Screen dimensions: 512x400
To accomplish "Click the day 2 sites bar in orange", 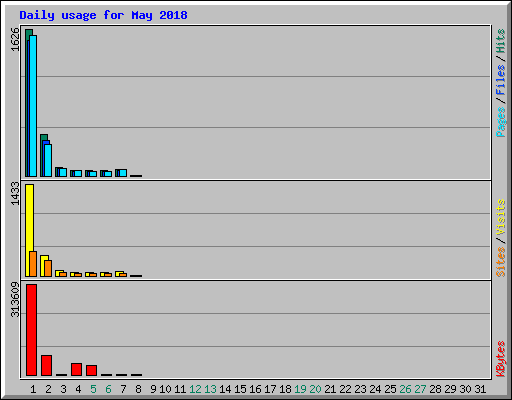I will (48, 268).
